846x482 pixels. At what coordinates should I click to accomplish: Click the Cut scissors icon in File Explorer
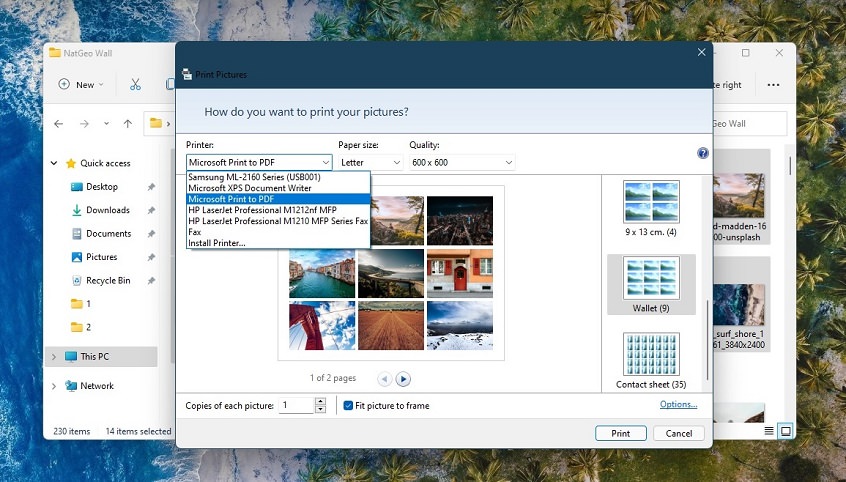click(135, 85)
